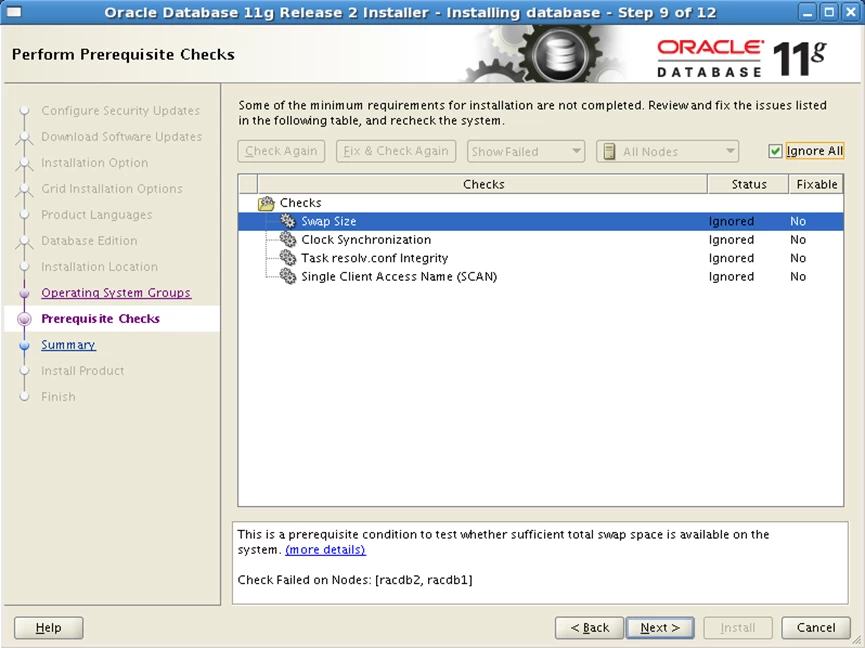Click the server icon in the All Nodes selector
865x648 pixels.
(x=609, y=151)
